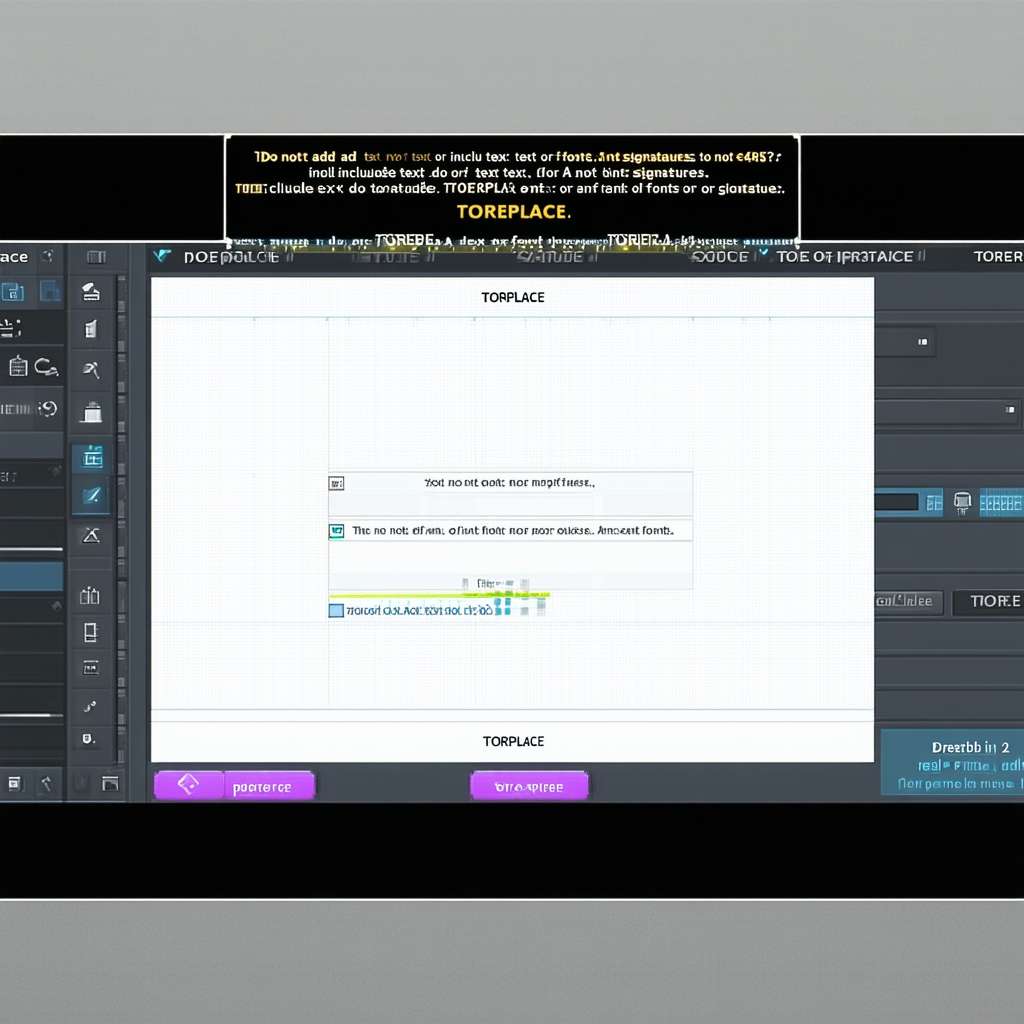Click the compass tool below the pencil tool
The image size is (1024, 1024).
click(x=91, y=536)
